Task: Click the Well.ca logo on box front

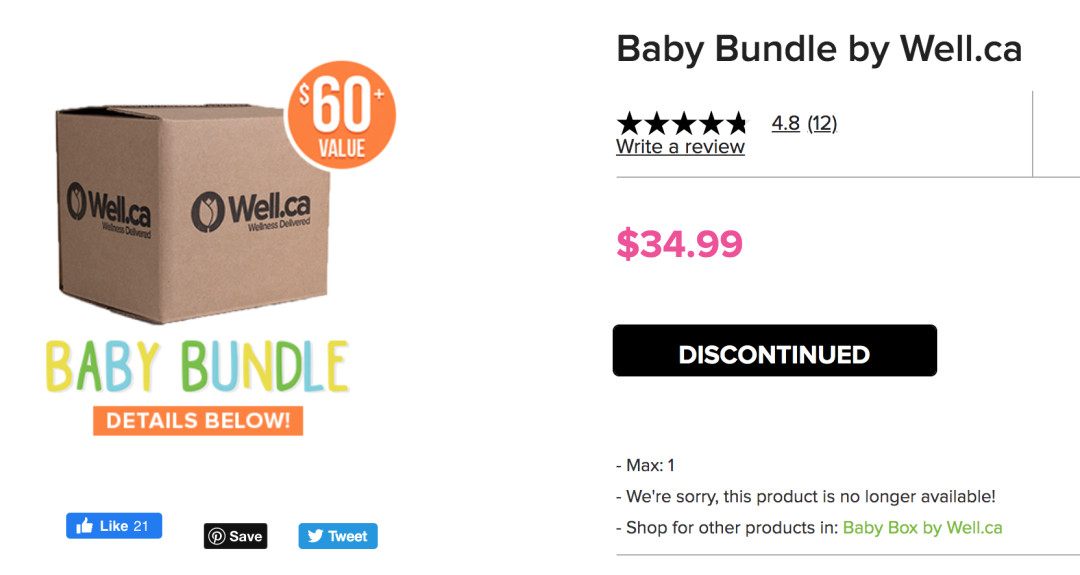Action: coord(250,210)
